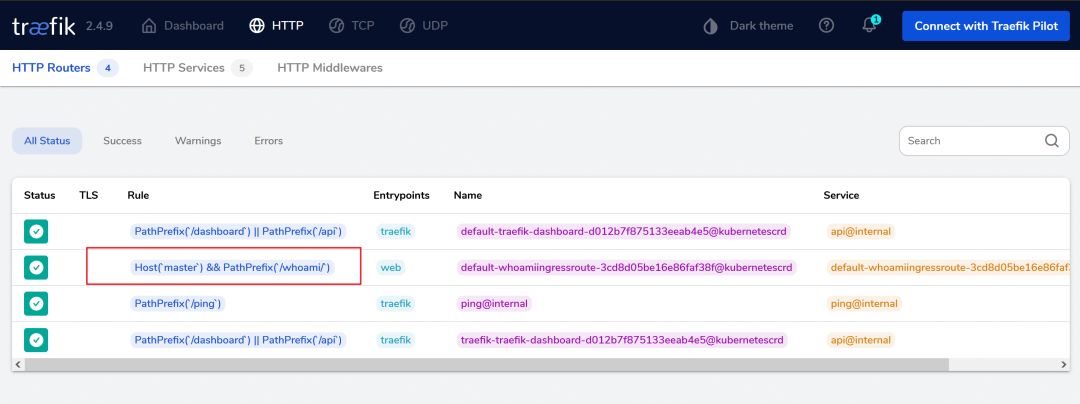Viewport: 1080px width, 404px height.
Task: Click the default-whoamiingressroute service tag
Action: coord(949,268)
